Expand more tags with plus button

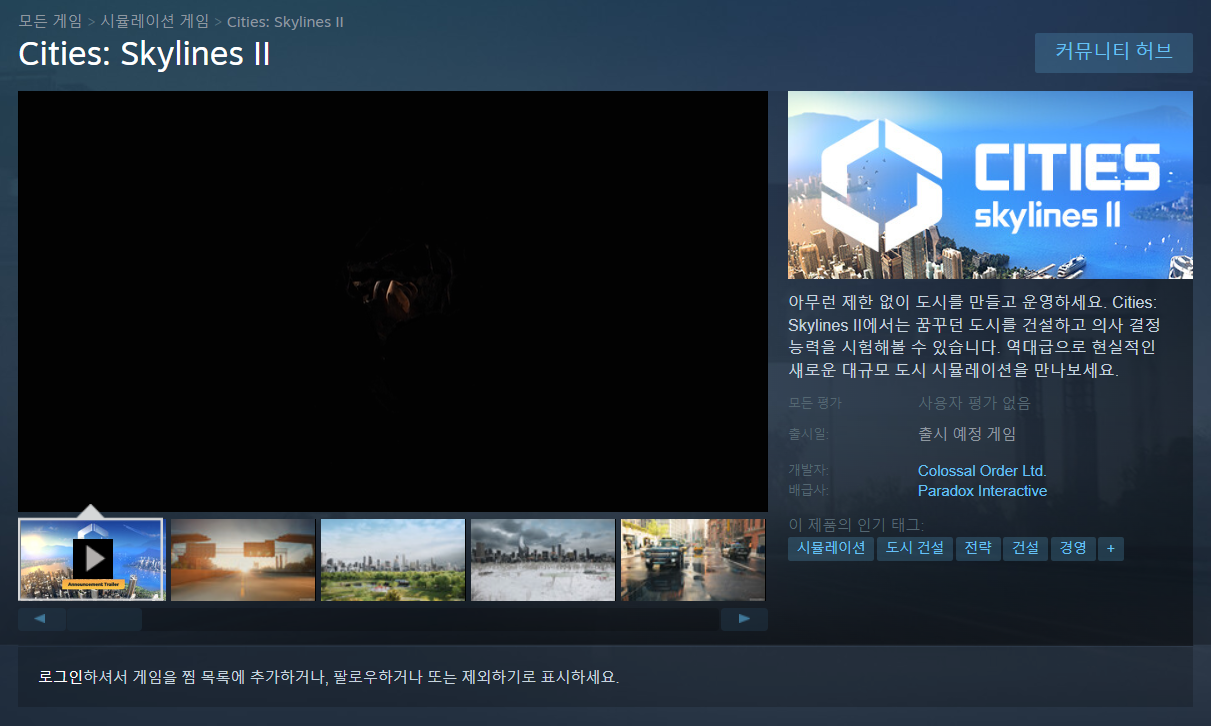(x=1111, y=548)
